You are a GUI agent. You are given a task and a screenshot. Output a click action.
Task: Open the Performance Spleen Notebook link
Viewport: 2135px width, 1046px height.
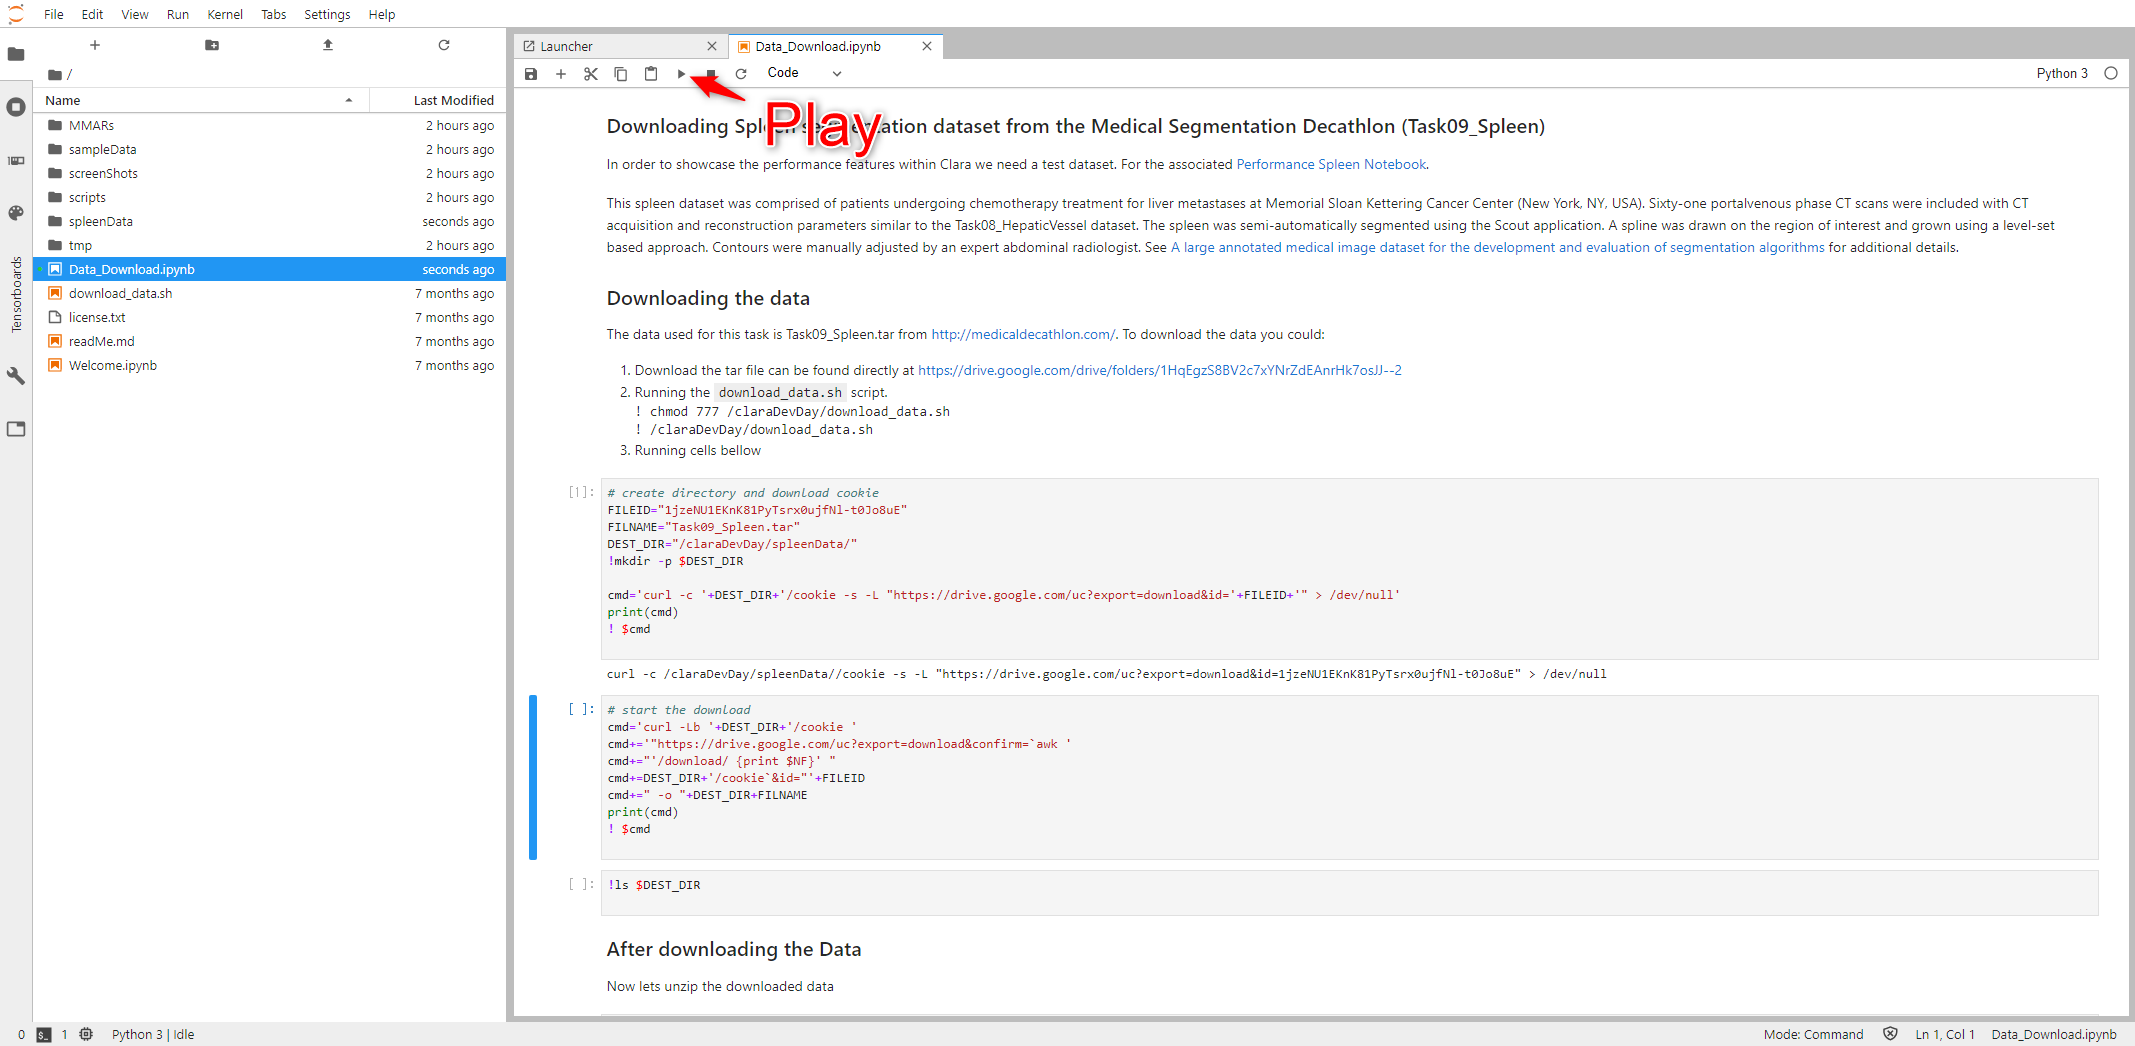1331,164
